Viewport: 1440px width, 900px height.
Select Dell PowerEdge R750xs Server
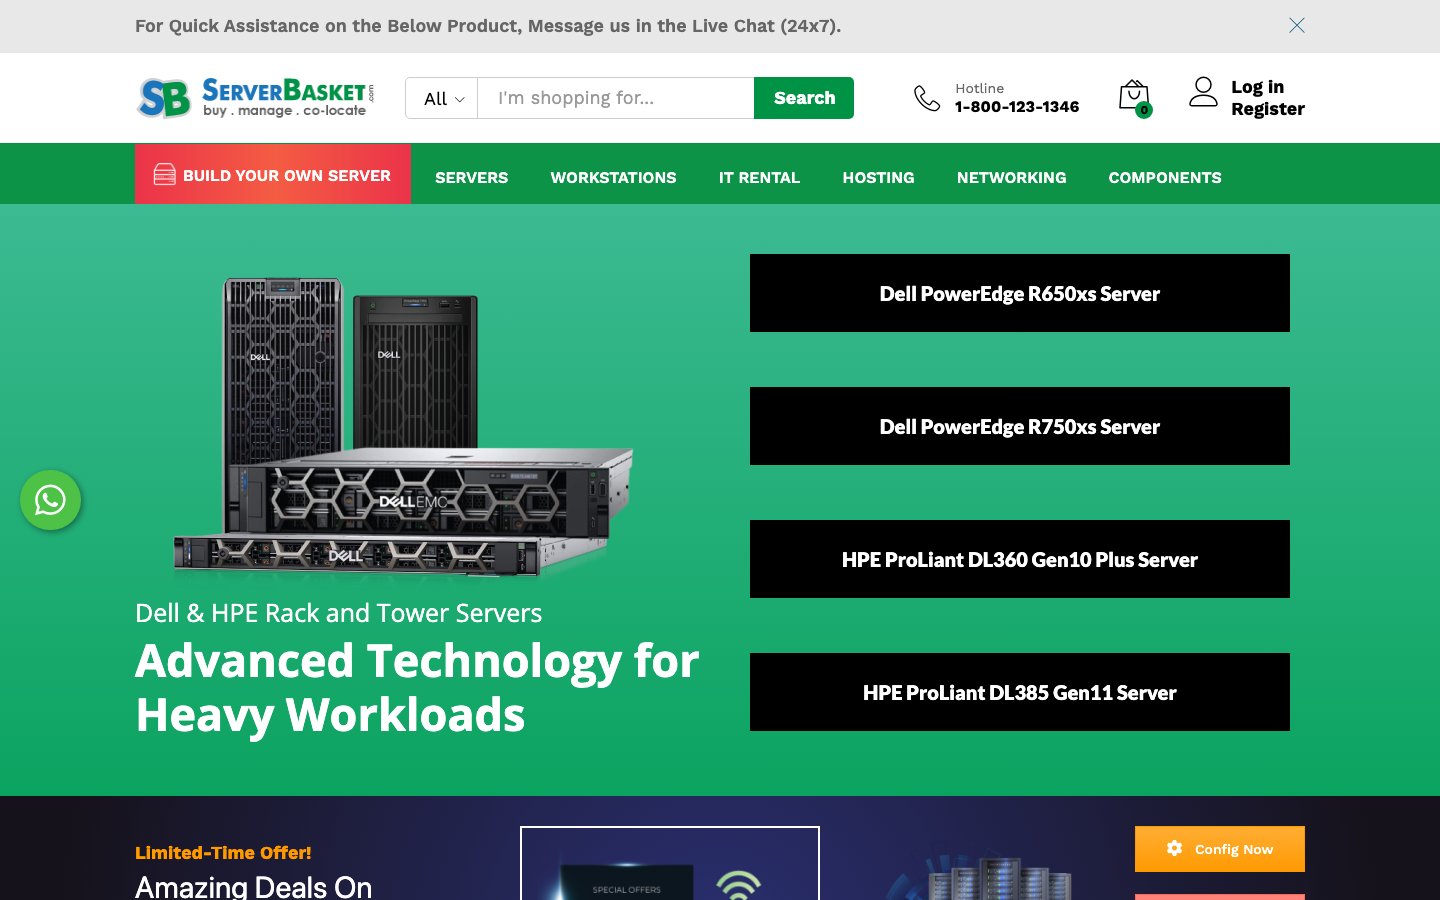1020,426
